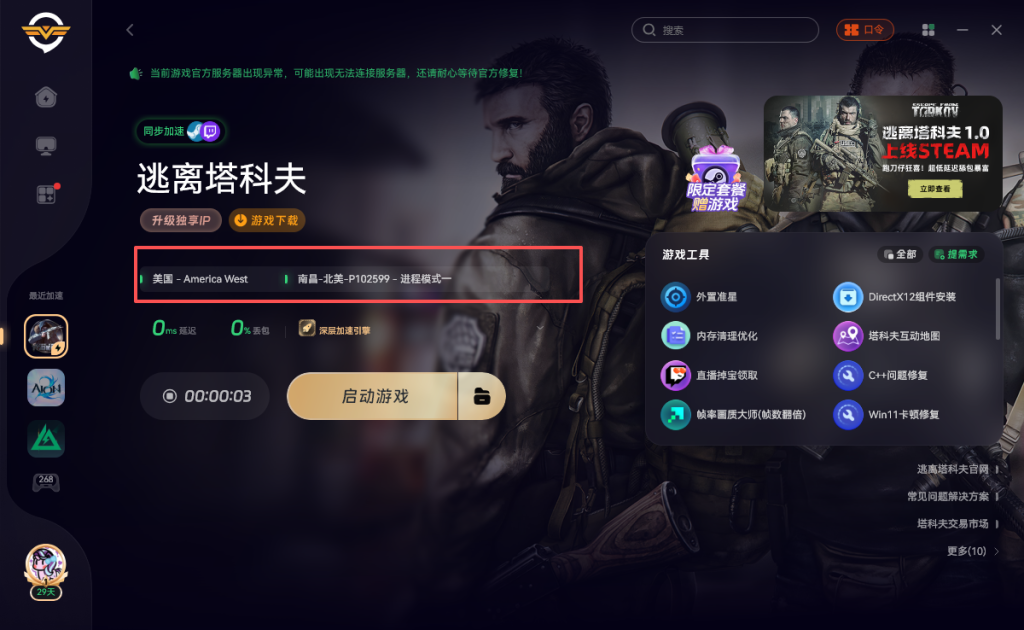Stop acceleration via the timer stop button
Viewport: 1024px width, 630px height.
point(170,396)
